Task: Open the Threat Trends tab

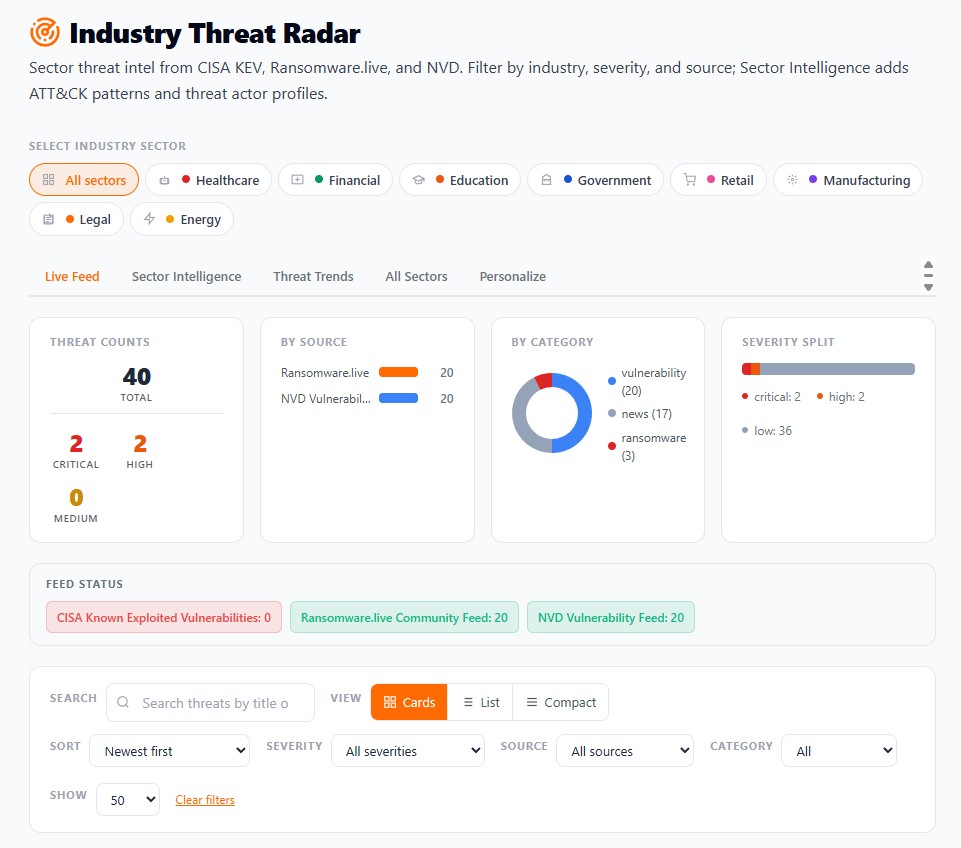Action: (x=313, y=276)
